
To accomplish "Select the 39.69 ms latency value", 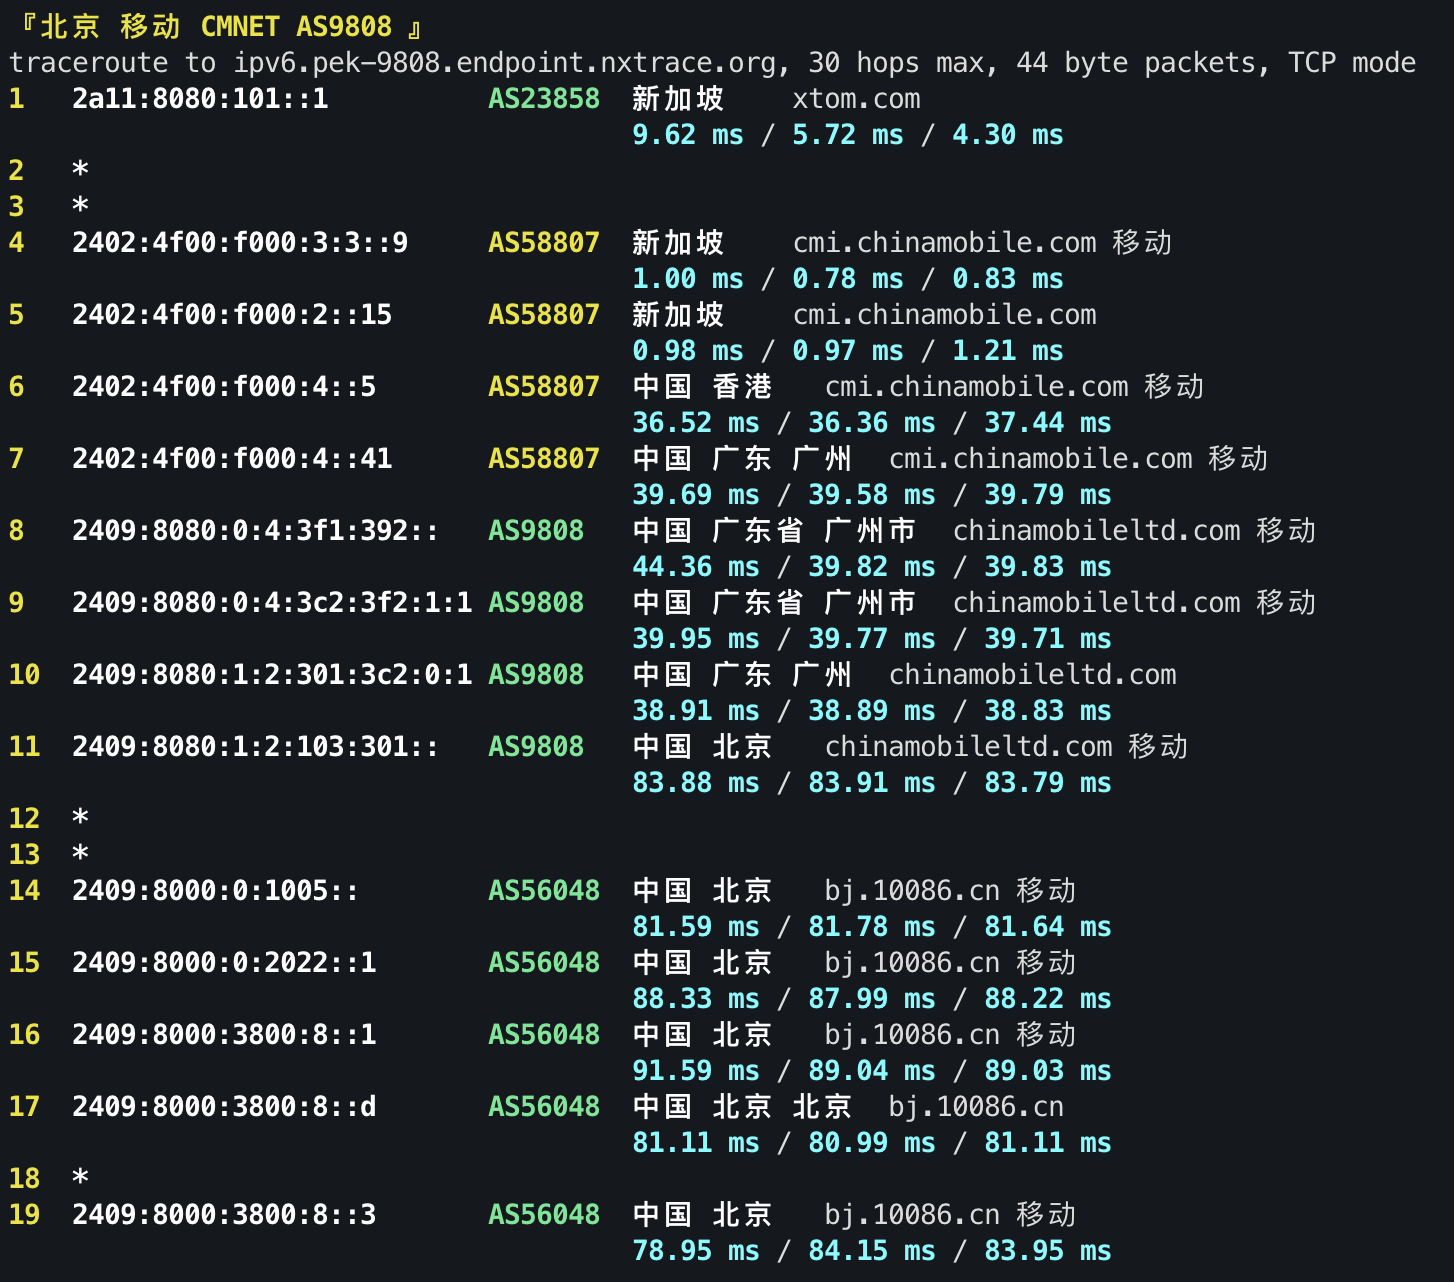I will (x=696, y=495).
